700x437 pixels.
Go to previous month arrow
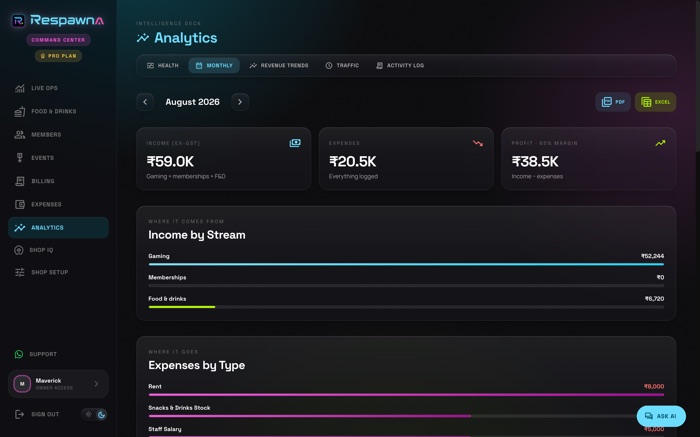pyautogui.click(x=145, y=102)
